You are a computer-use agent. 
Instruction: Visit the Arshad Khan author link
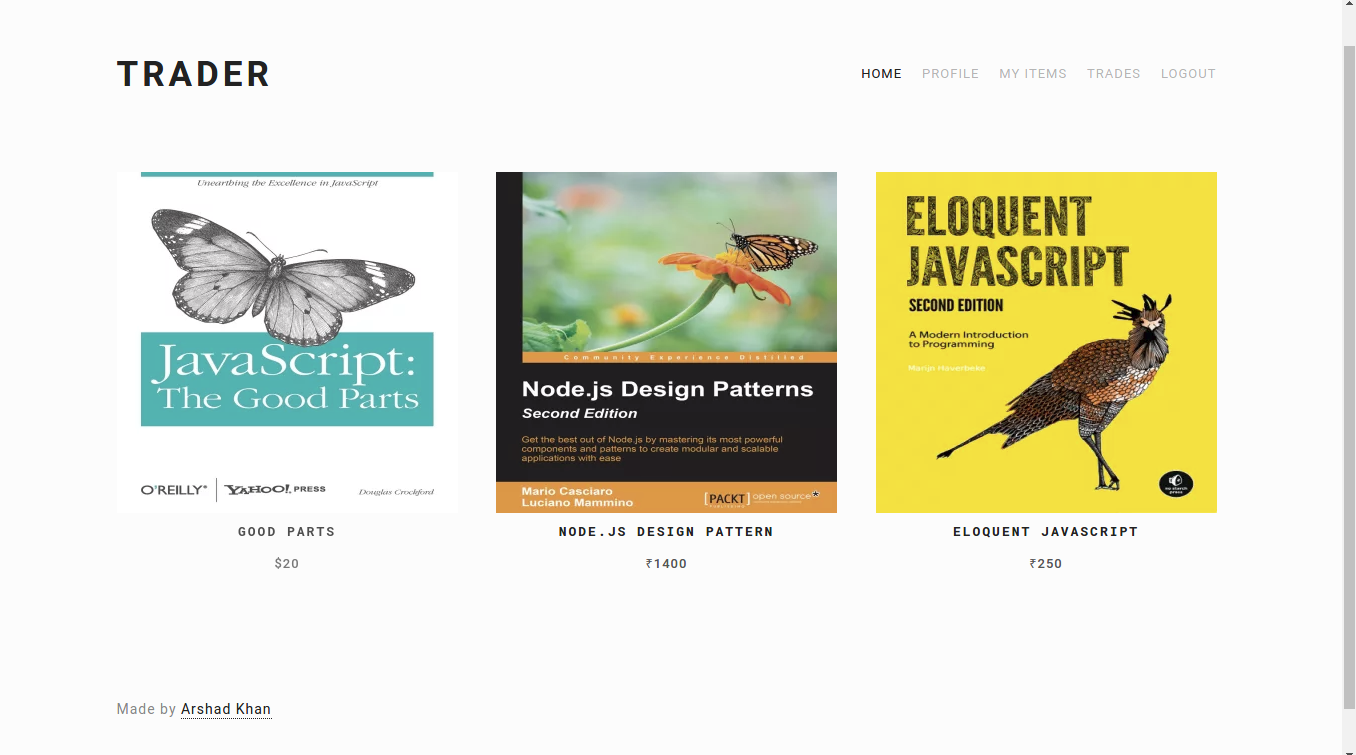[226, 709]
